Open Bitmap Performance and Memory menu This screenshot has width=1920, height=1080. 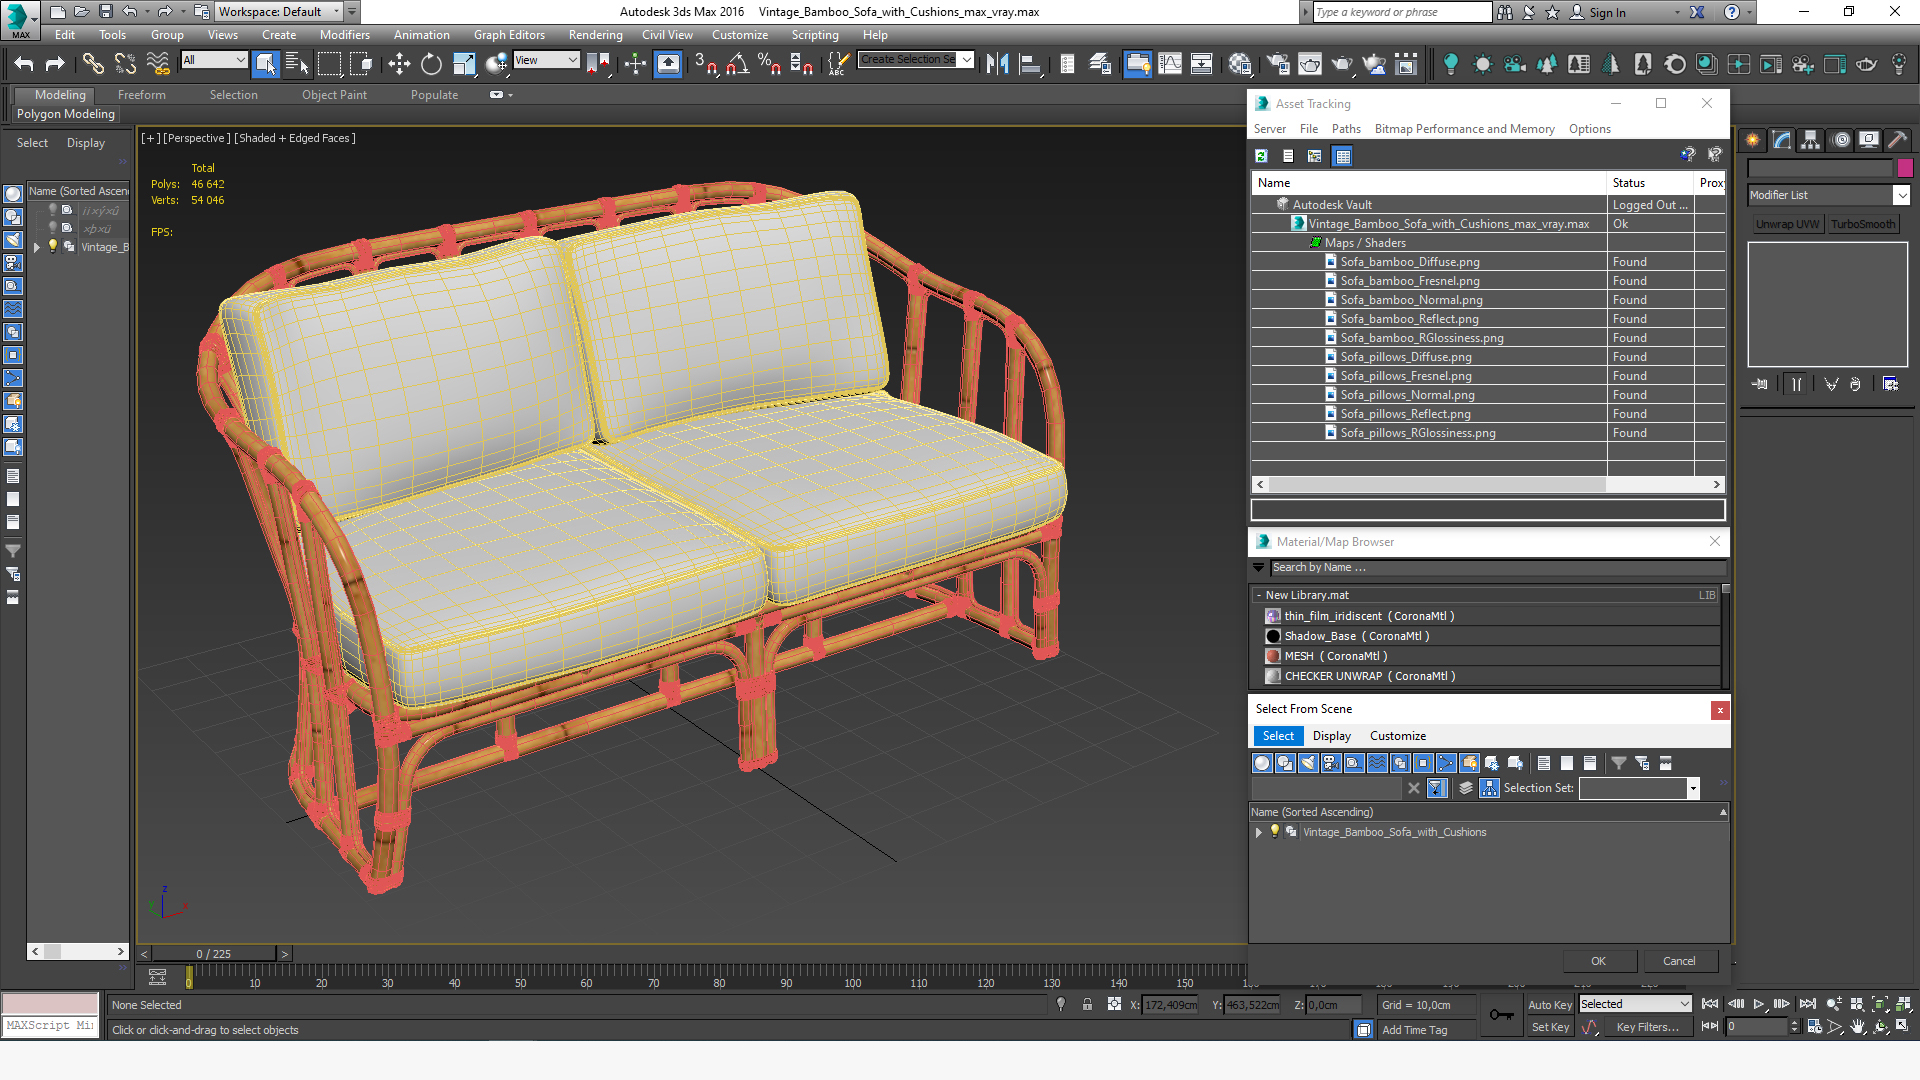click(x=1464, y=129)
